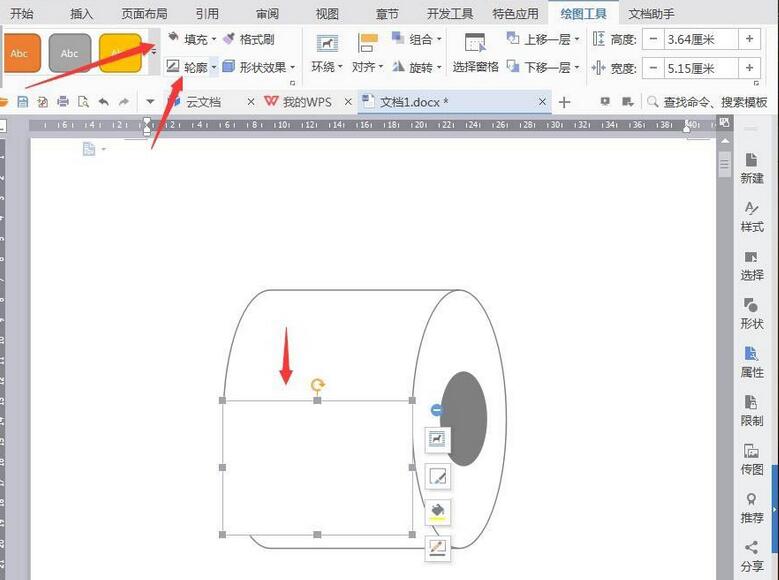Screen dimensions: 779x580
Task: Click 分享 share in the sidebar
Action: [x=751, y=556]
